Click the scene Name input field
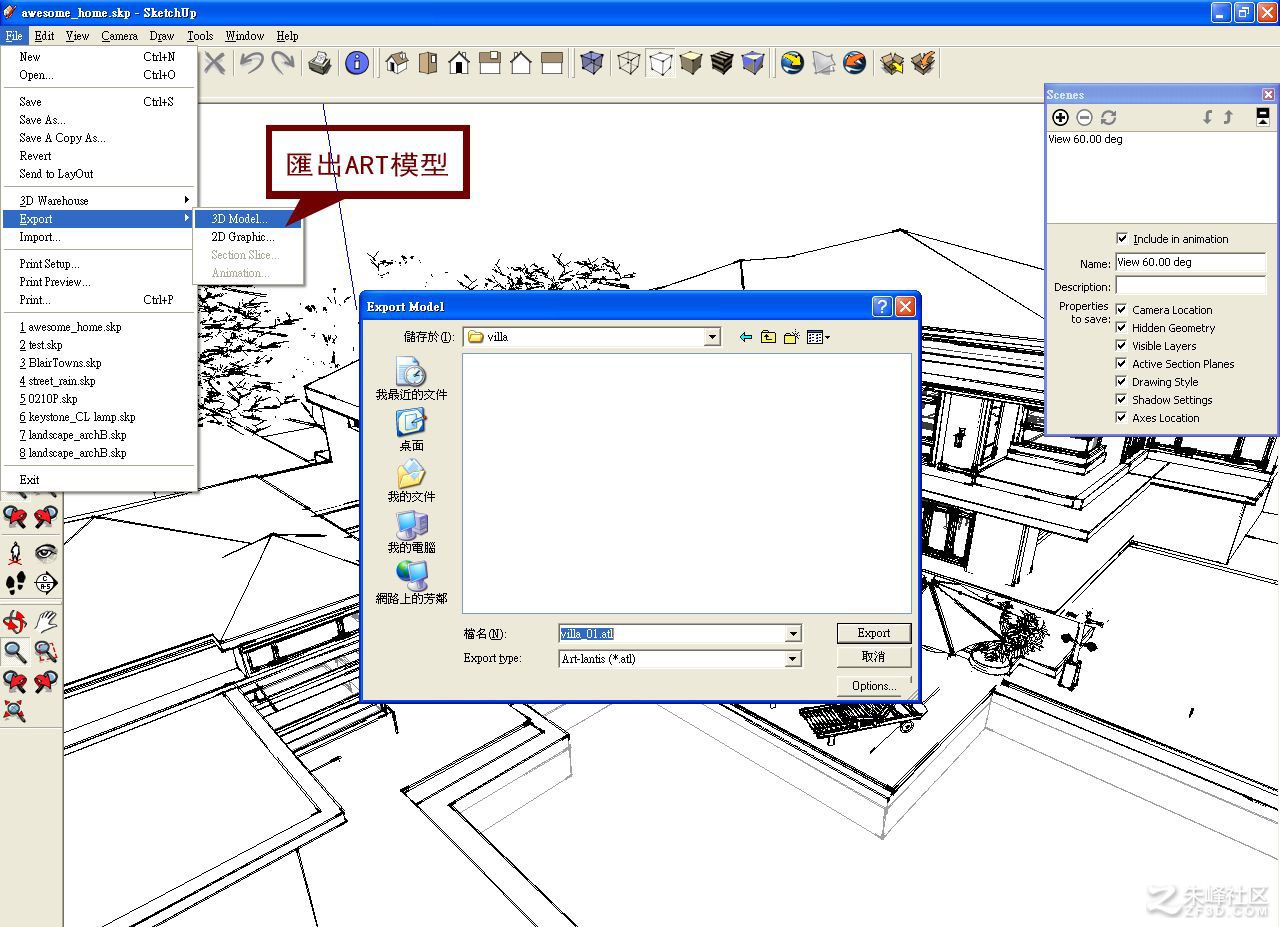Image resolution: width=1280 pixels, height=927 pixels. 1191,263
